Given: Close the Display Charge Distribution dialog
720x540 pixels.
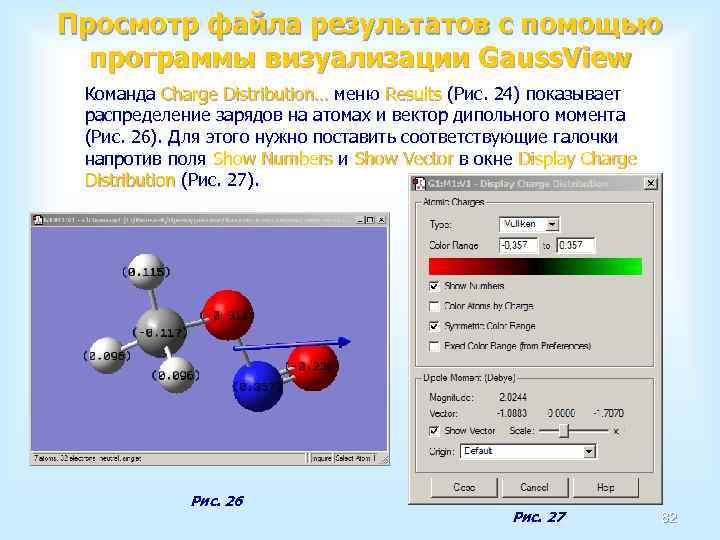Looking at the screenshot, I should pos(651,184).
